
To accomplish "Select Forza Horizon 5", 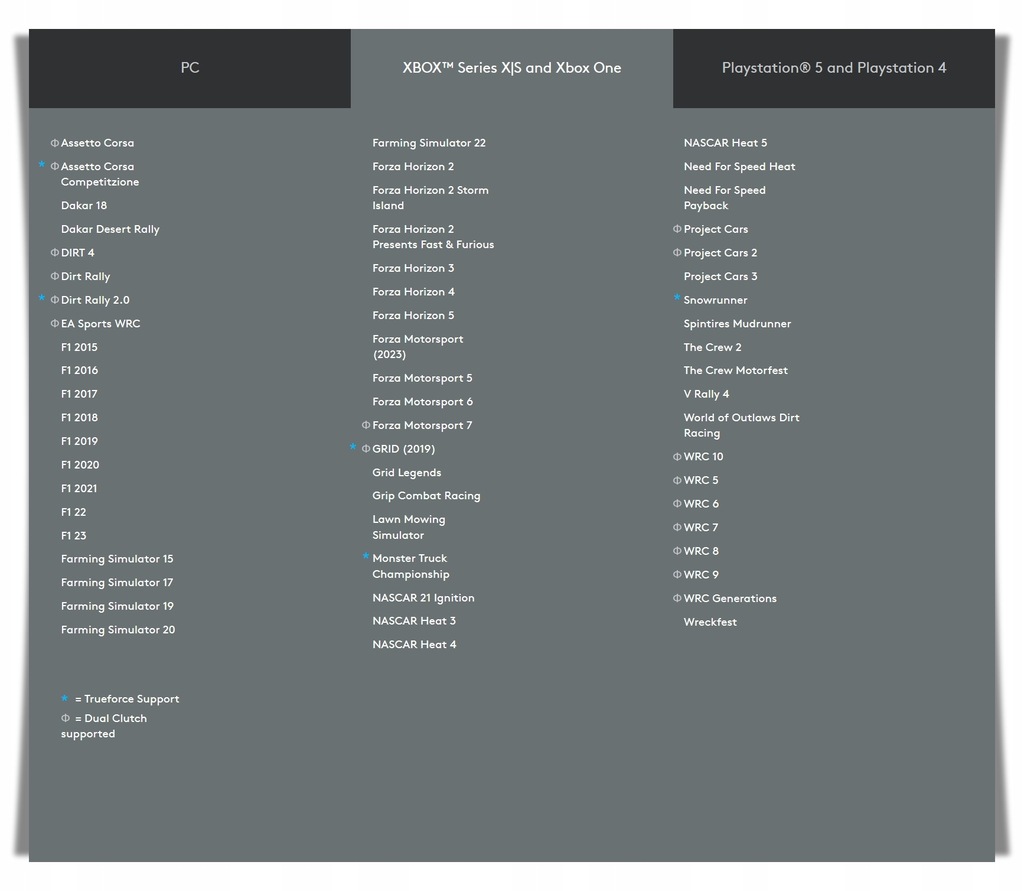I will [413, 316].
